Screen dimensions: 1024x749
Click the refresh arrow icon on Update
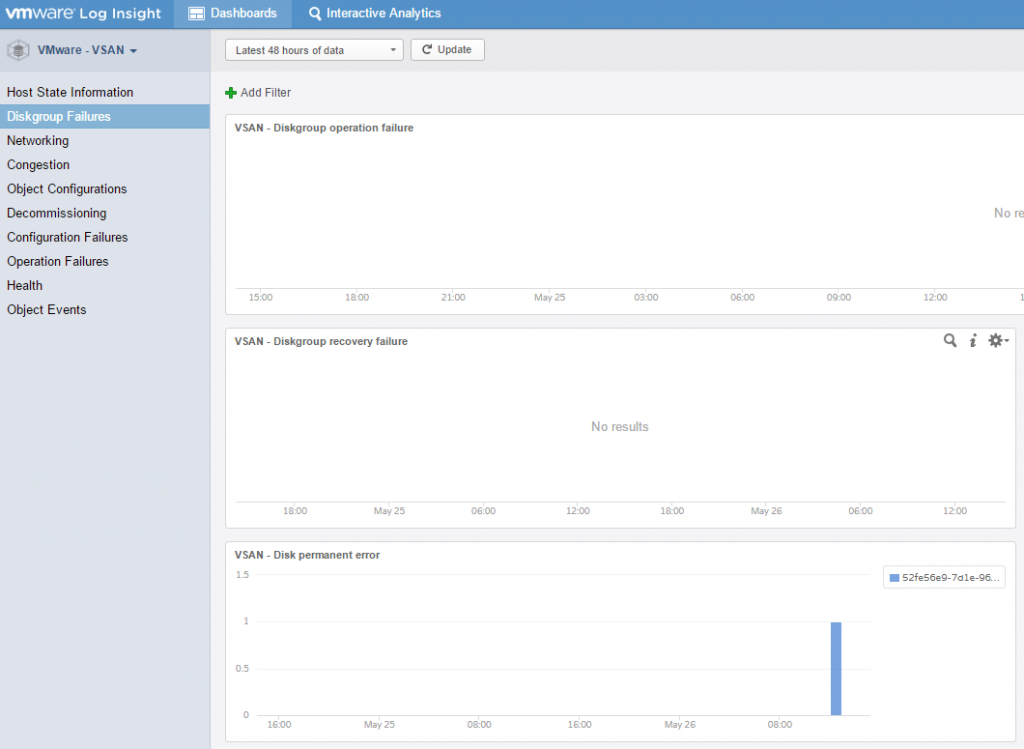point(427,50)
